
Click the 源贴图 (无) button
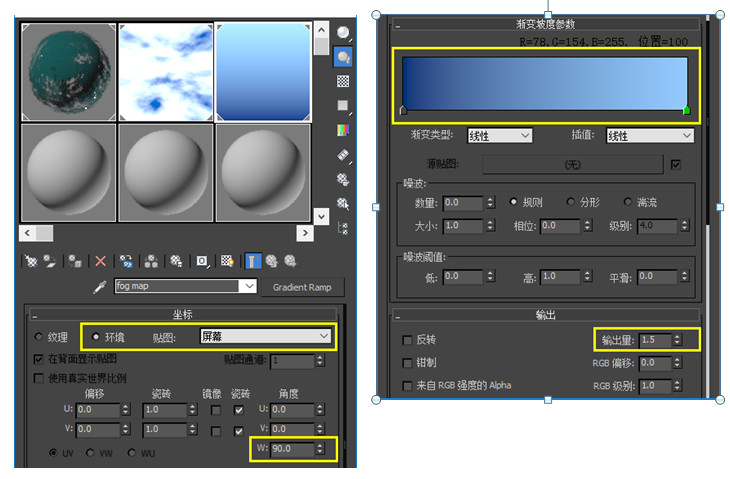point(572,164)
